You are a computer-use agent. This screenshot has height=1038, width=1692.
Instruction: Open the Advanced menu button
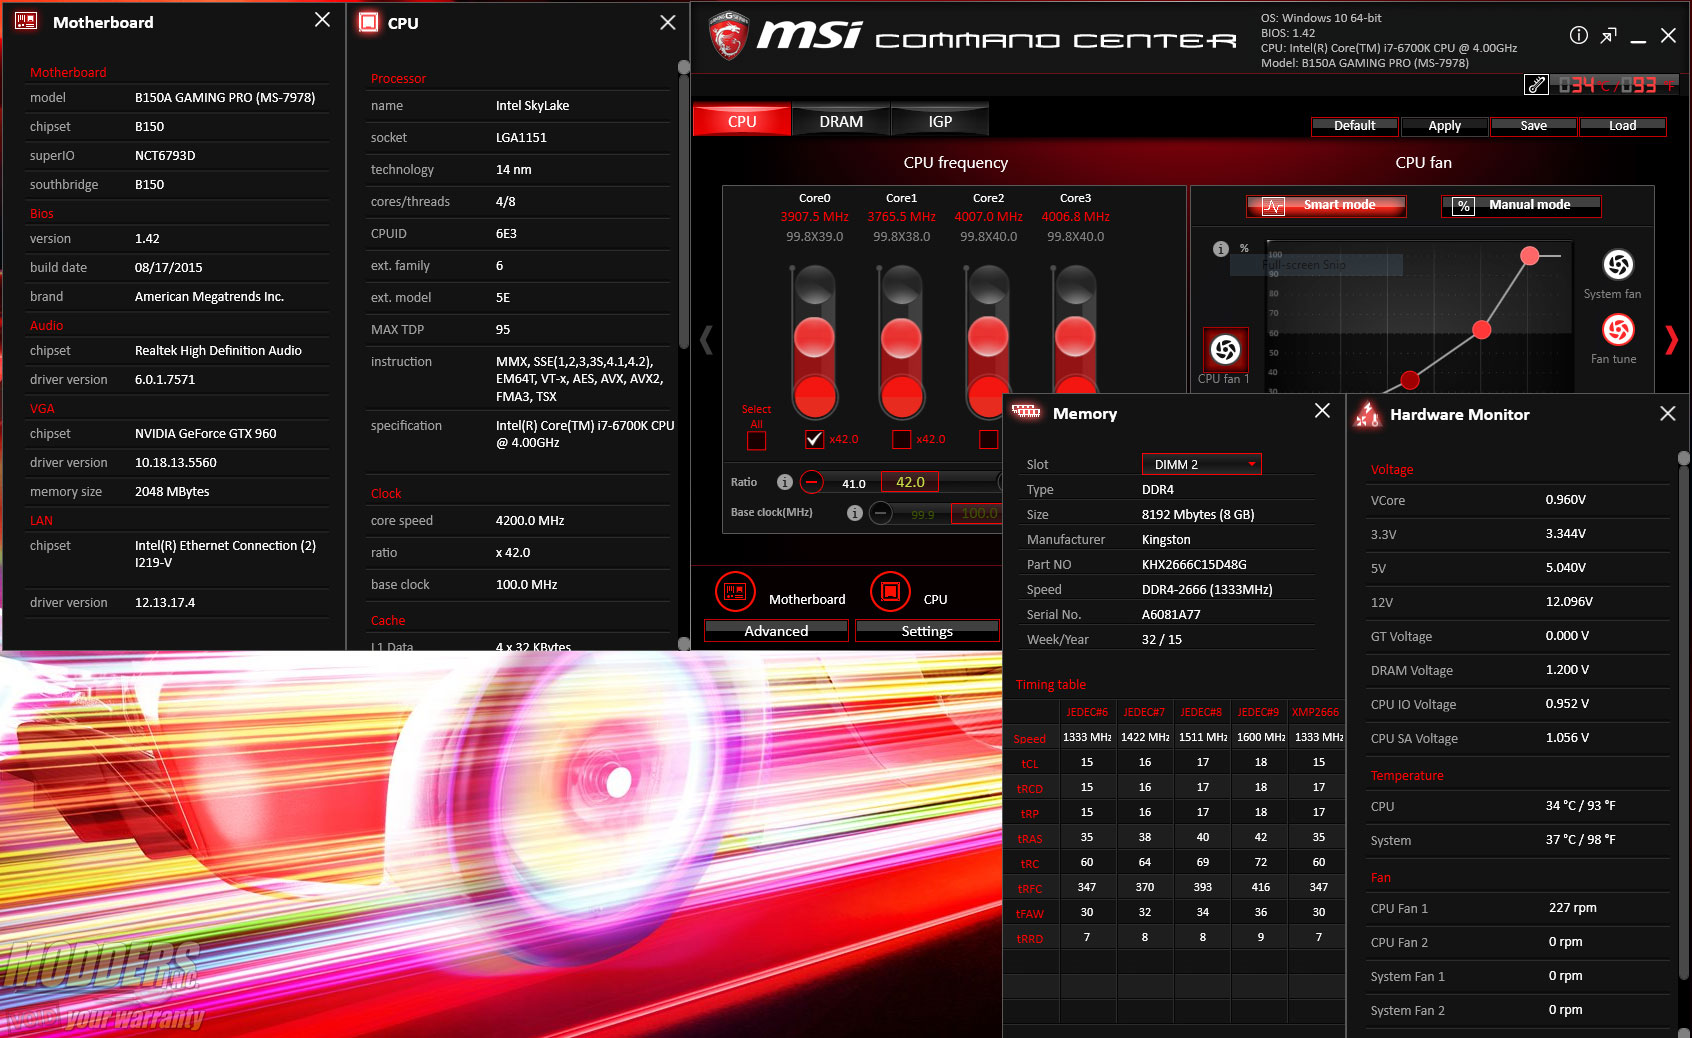(x=776, y=631)
